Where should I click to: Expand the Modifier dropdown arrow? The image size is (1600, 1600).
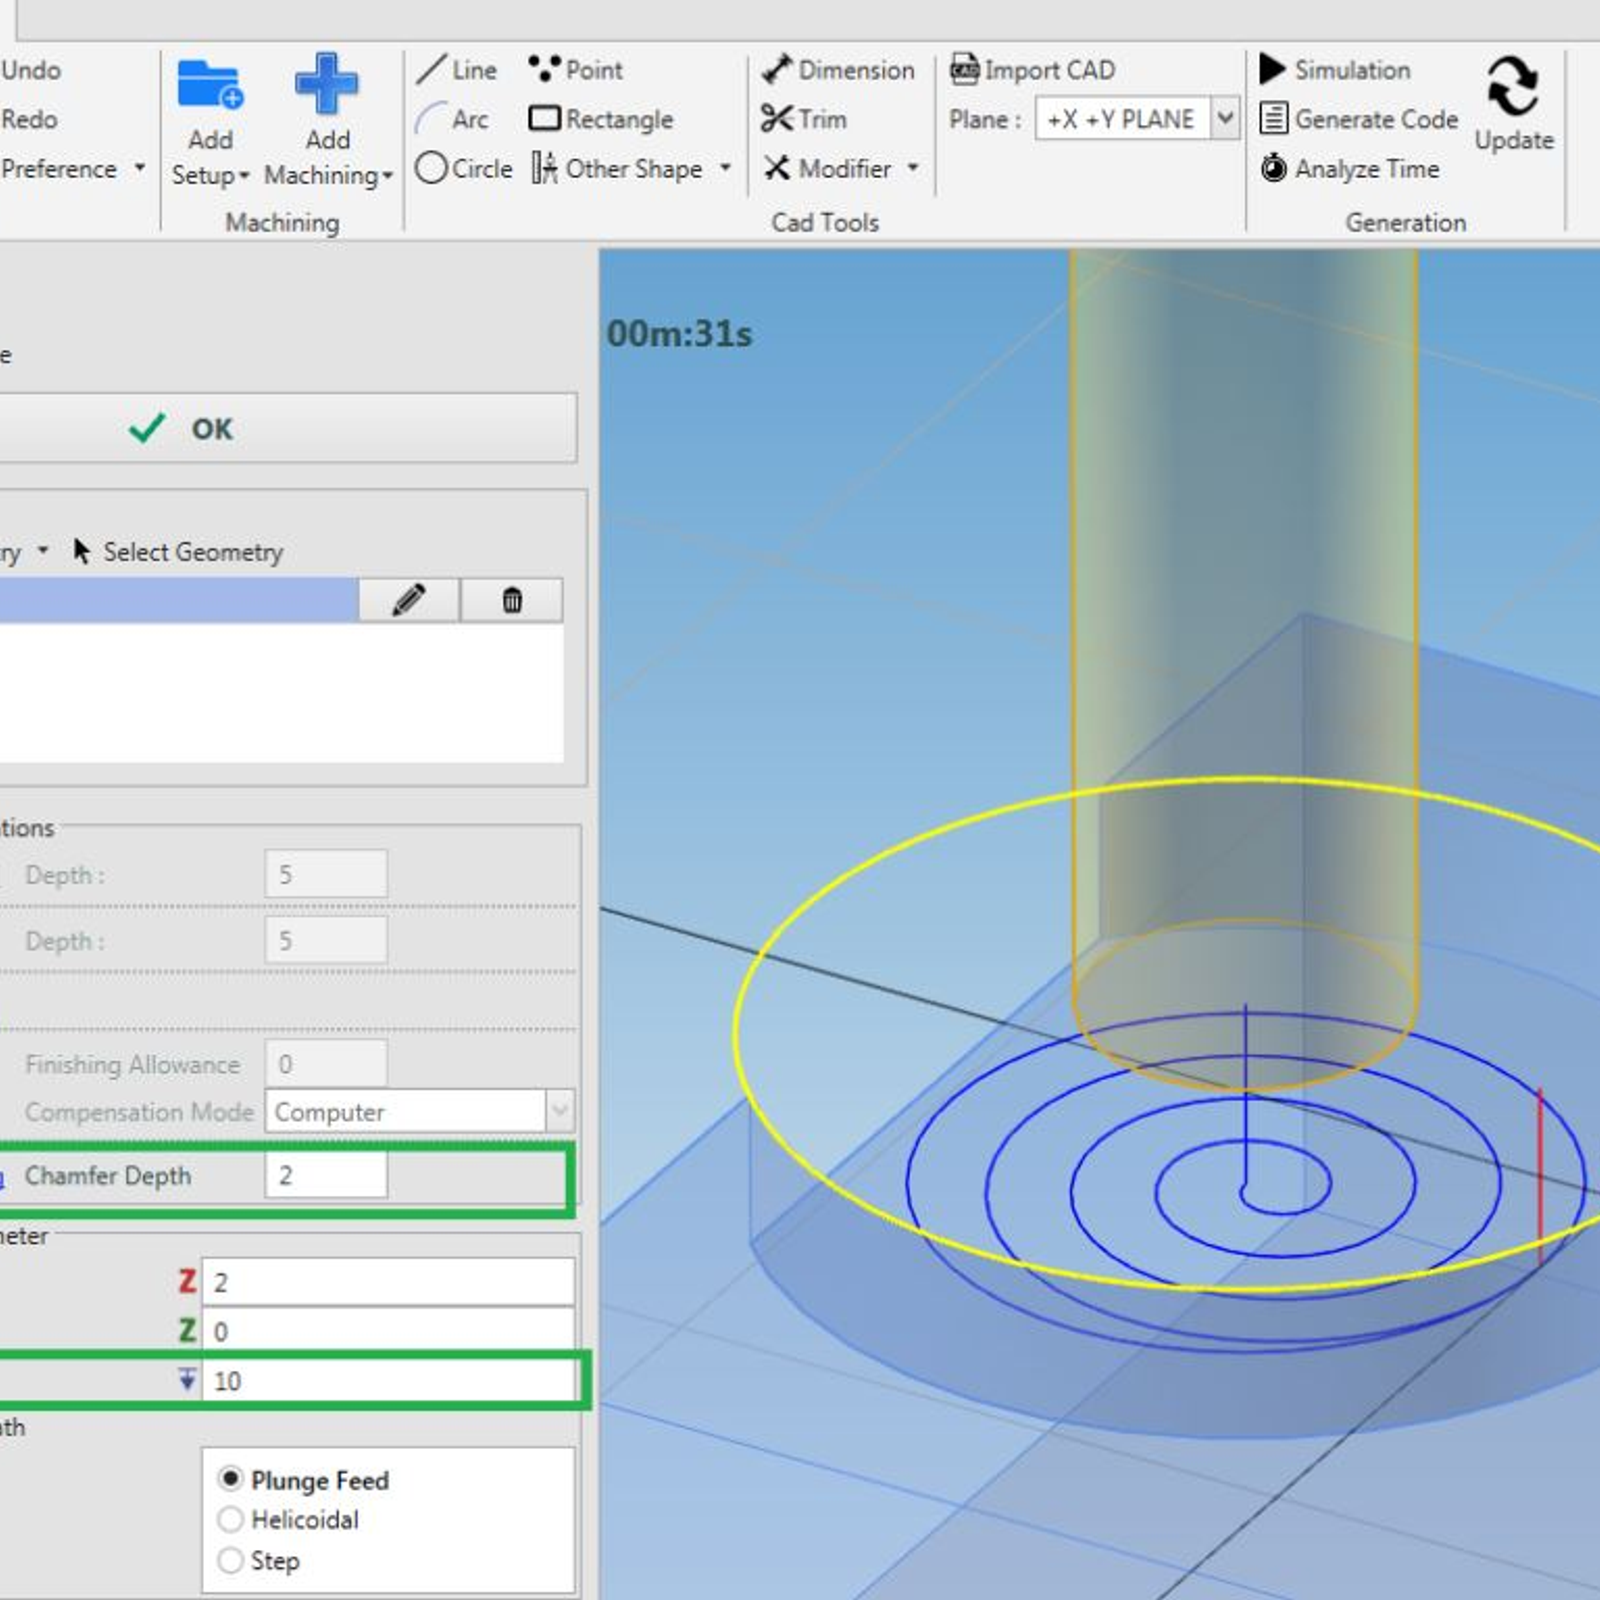click(x=913, y=168)
